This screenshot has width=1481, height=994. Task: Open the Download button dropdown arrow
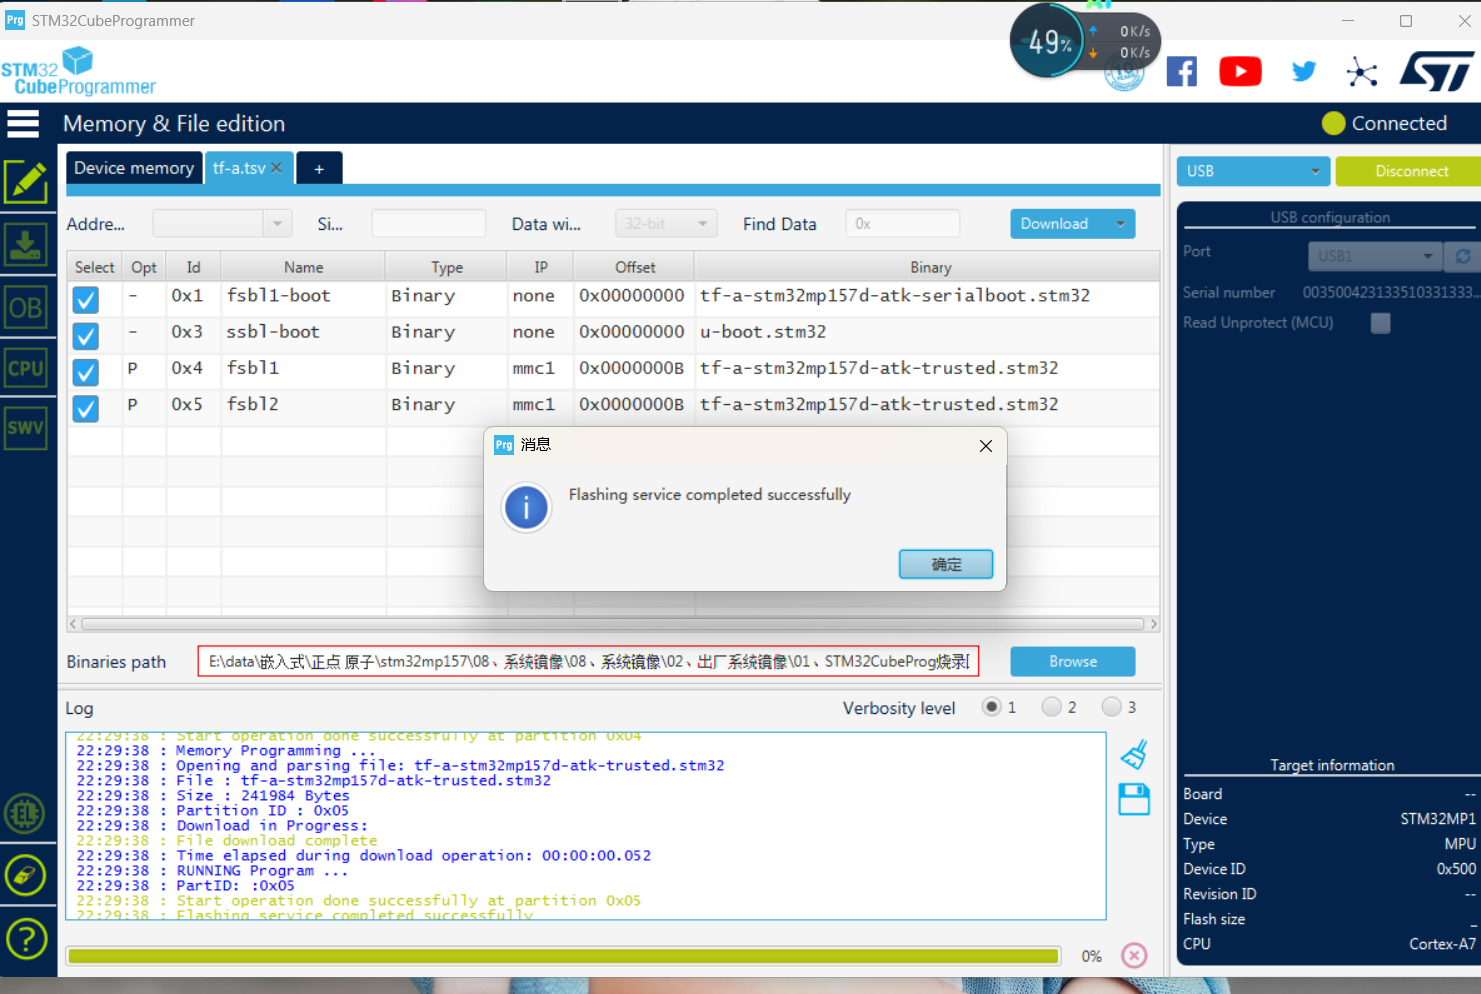click(1120, 224)
